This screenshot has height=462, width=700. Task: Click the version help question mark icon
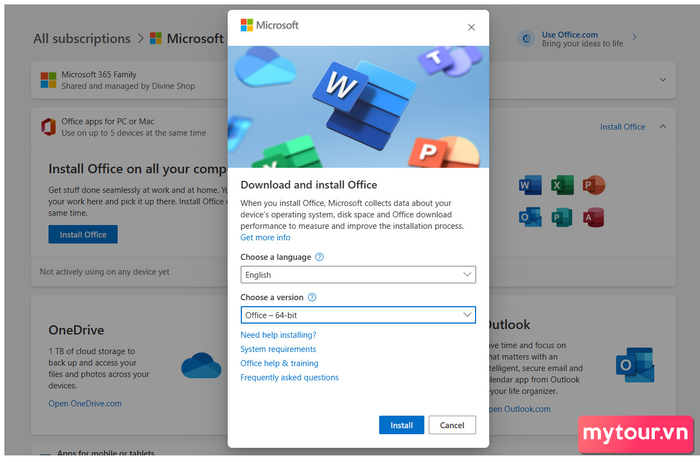click(312, 297)
